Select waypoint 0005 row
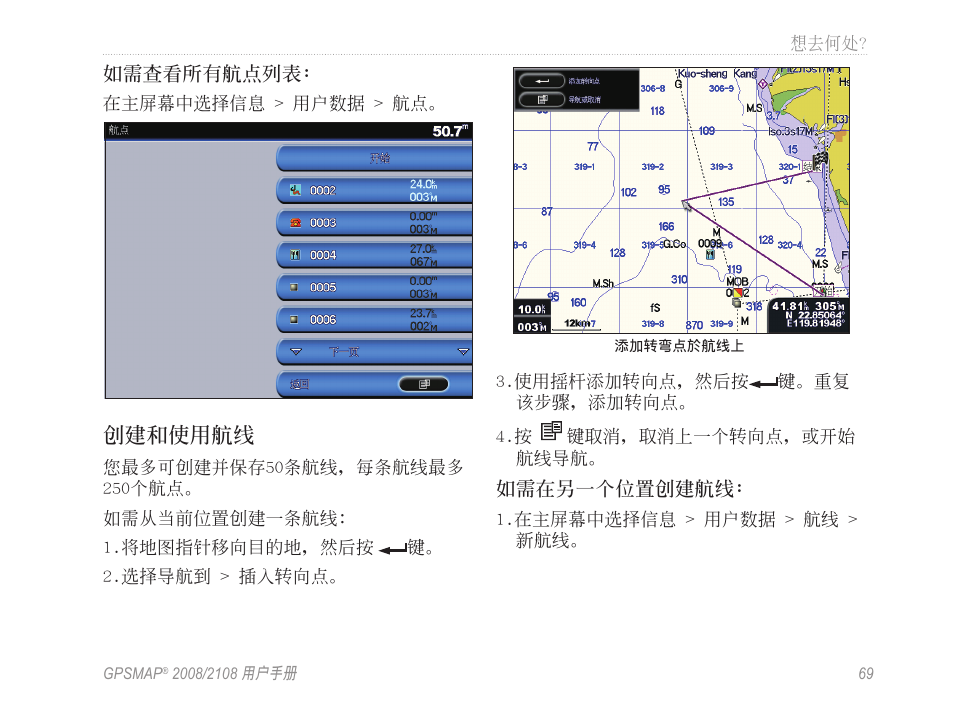This screenshot has height=727, width=954. (x=374, y=287)
